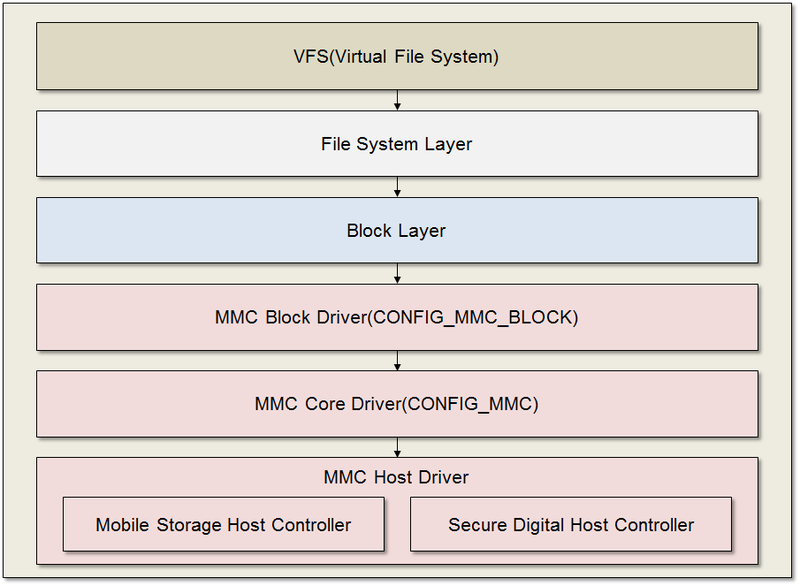Select the arrow pointing to MMC Host Driver

397,445
